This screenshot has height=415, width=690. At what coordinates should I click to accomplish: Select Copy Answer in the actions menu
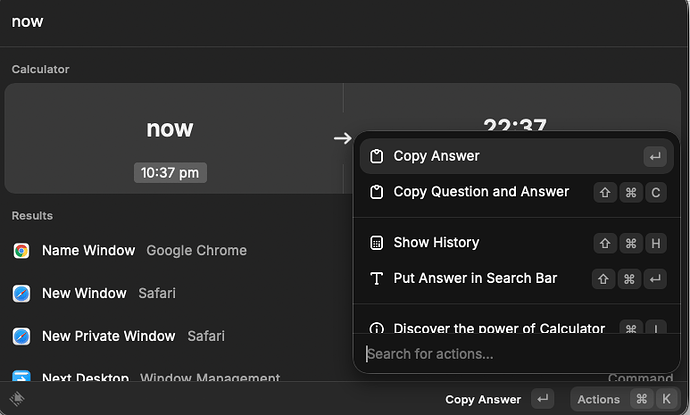click(x=517, y=156)
